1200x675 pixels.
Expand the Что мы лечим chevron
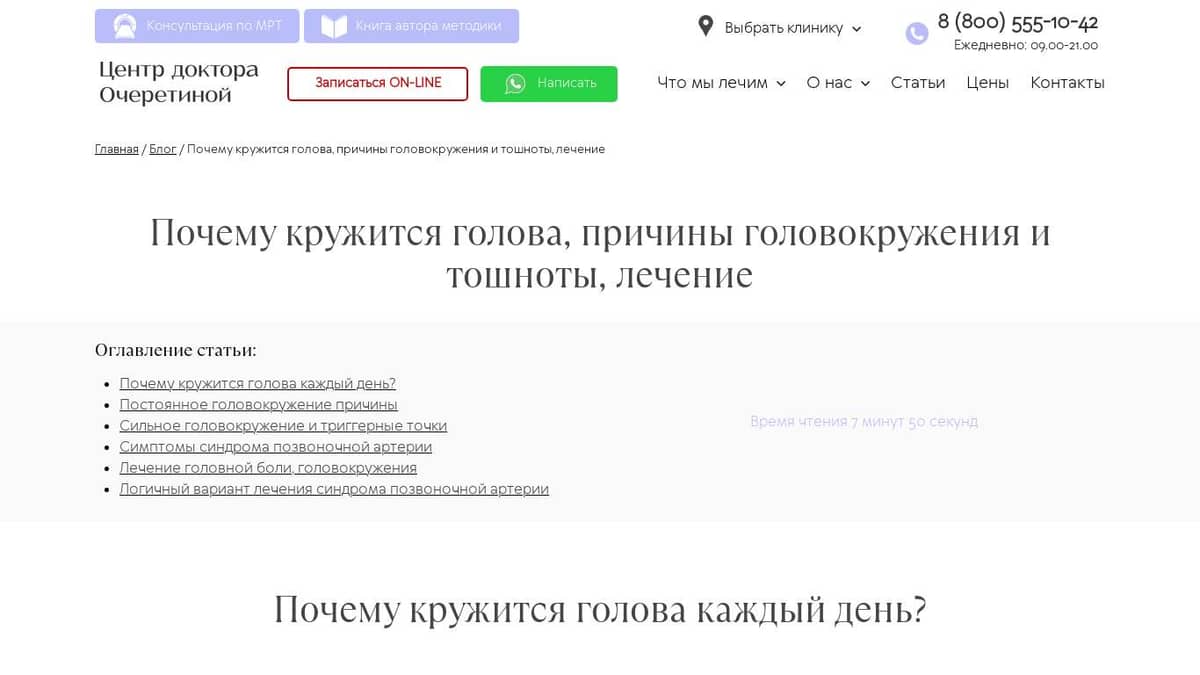781,84
